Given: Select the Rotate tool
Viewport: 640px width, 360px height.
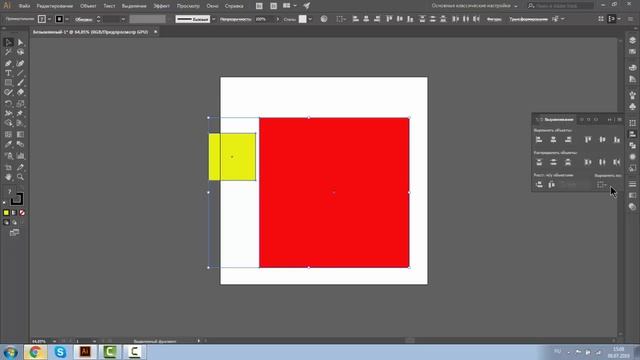Looking at the screenshot, I should [8, 103].
